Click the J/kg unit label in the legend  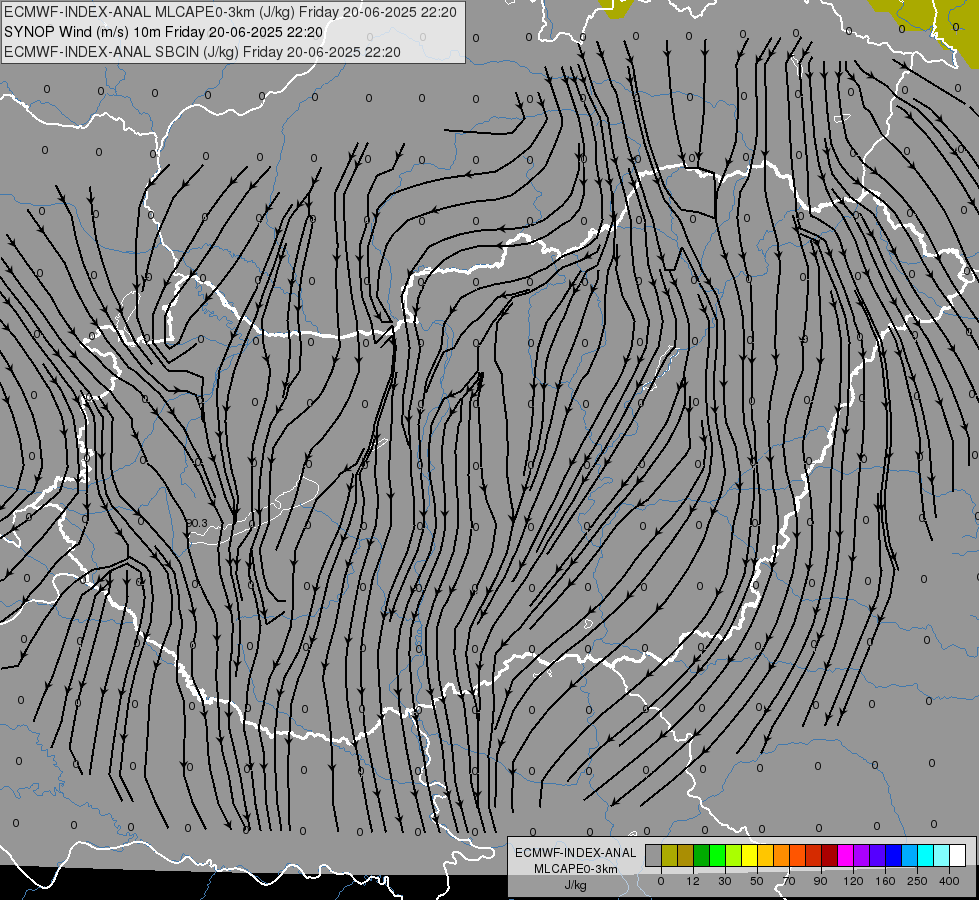tap(575, 884)
